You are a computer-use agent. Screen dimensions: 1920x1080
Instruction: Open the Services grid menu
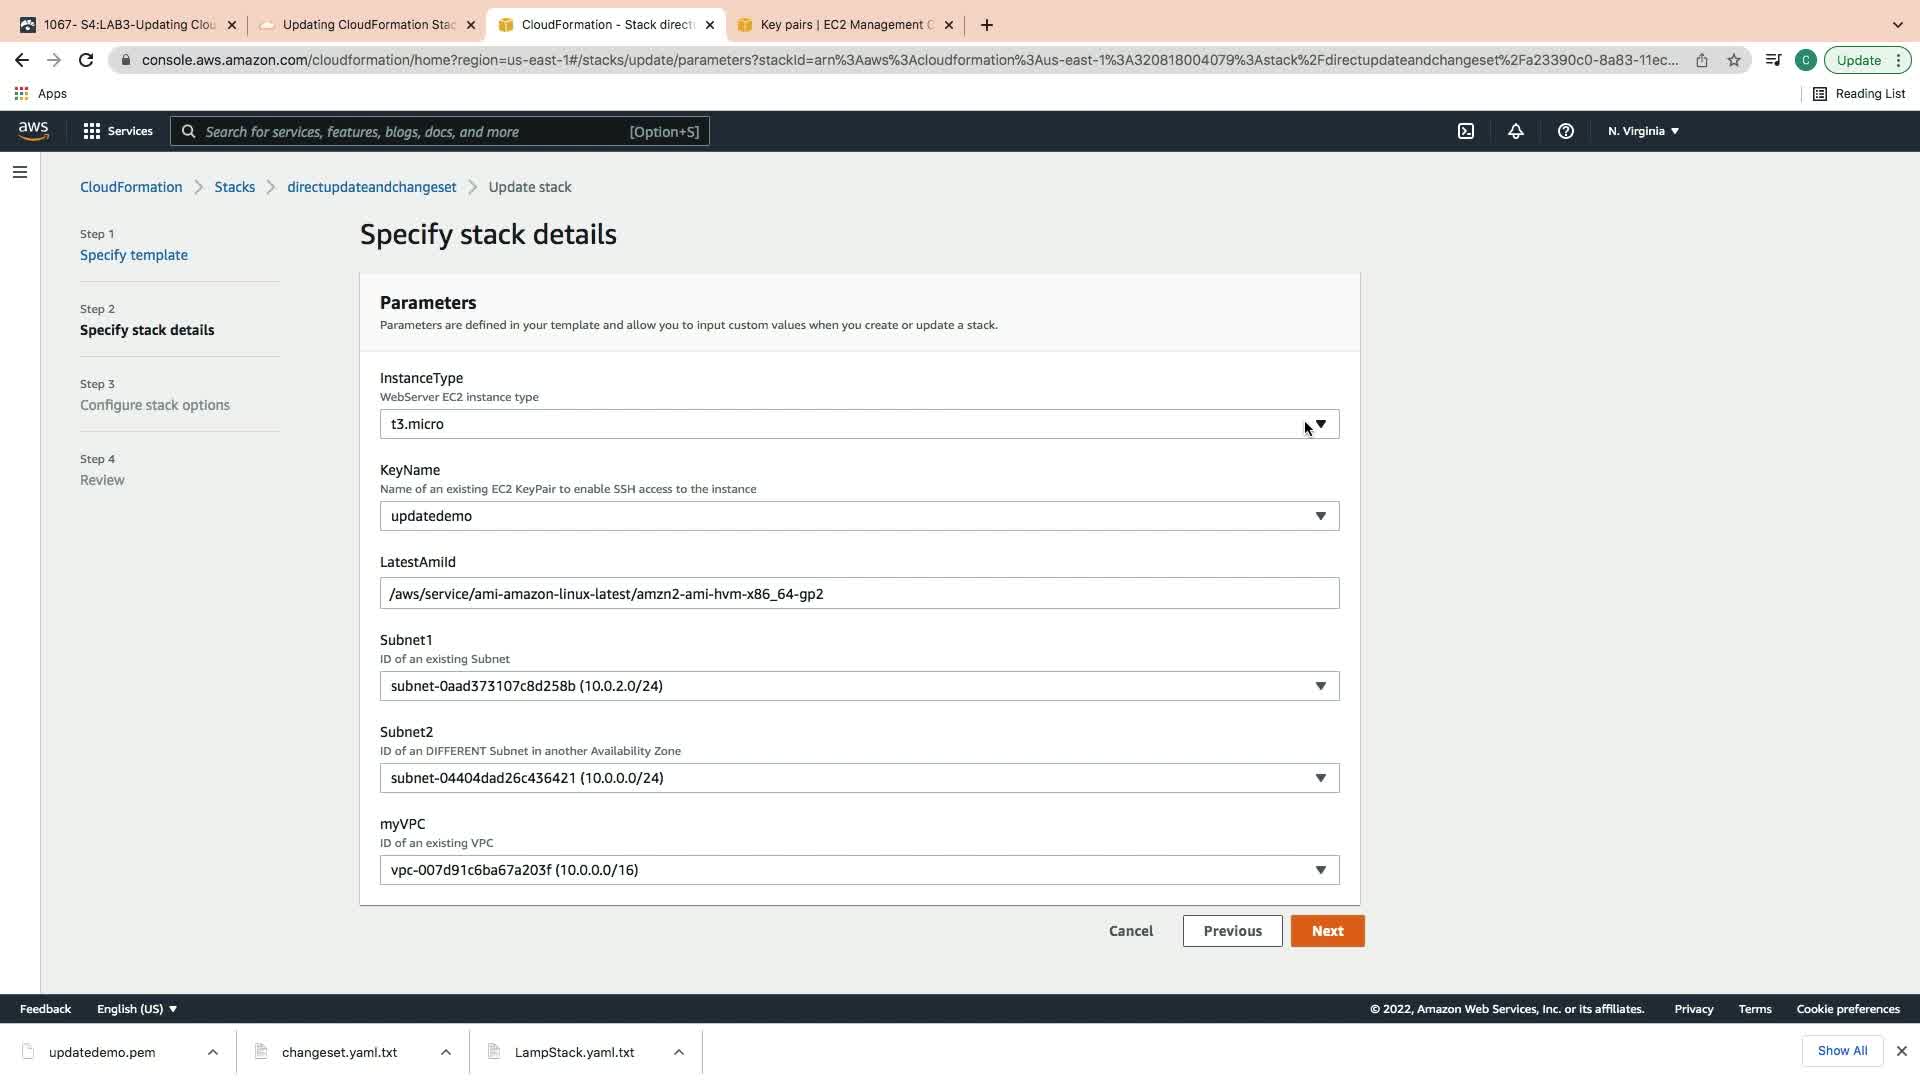click(x=118, y=131)
